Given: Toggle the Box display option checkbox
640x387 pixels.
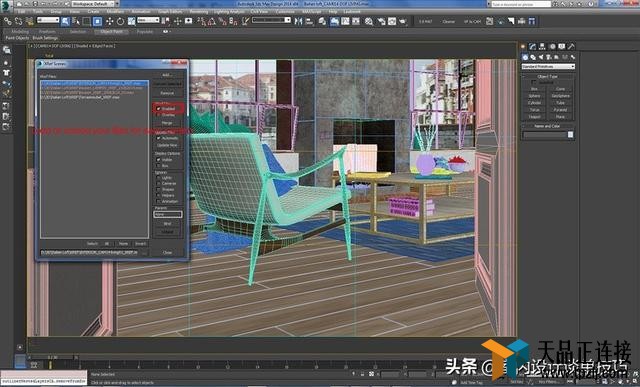Looking at the screenshot, I should pos(158,166).
